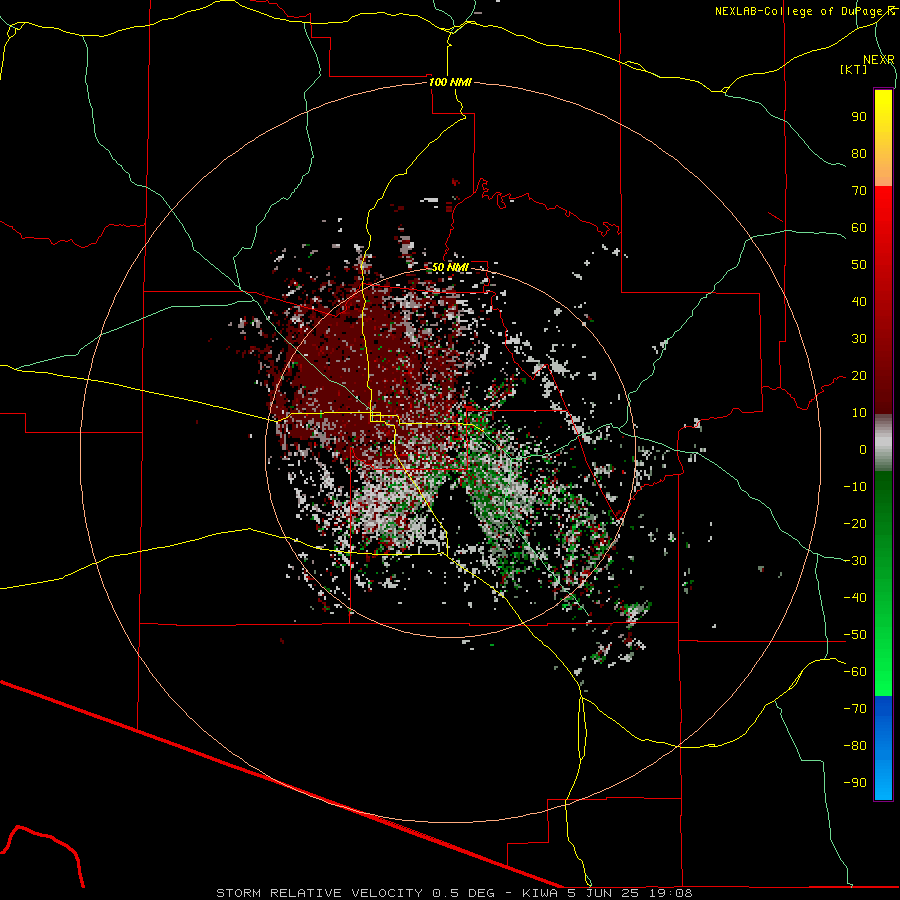Screen dimensions: 900x900
Task: Select the 10 value on velocity scale
Action: 859,413
